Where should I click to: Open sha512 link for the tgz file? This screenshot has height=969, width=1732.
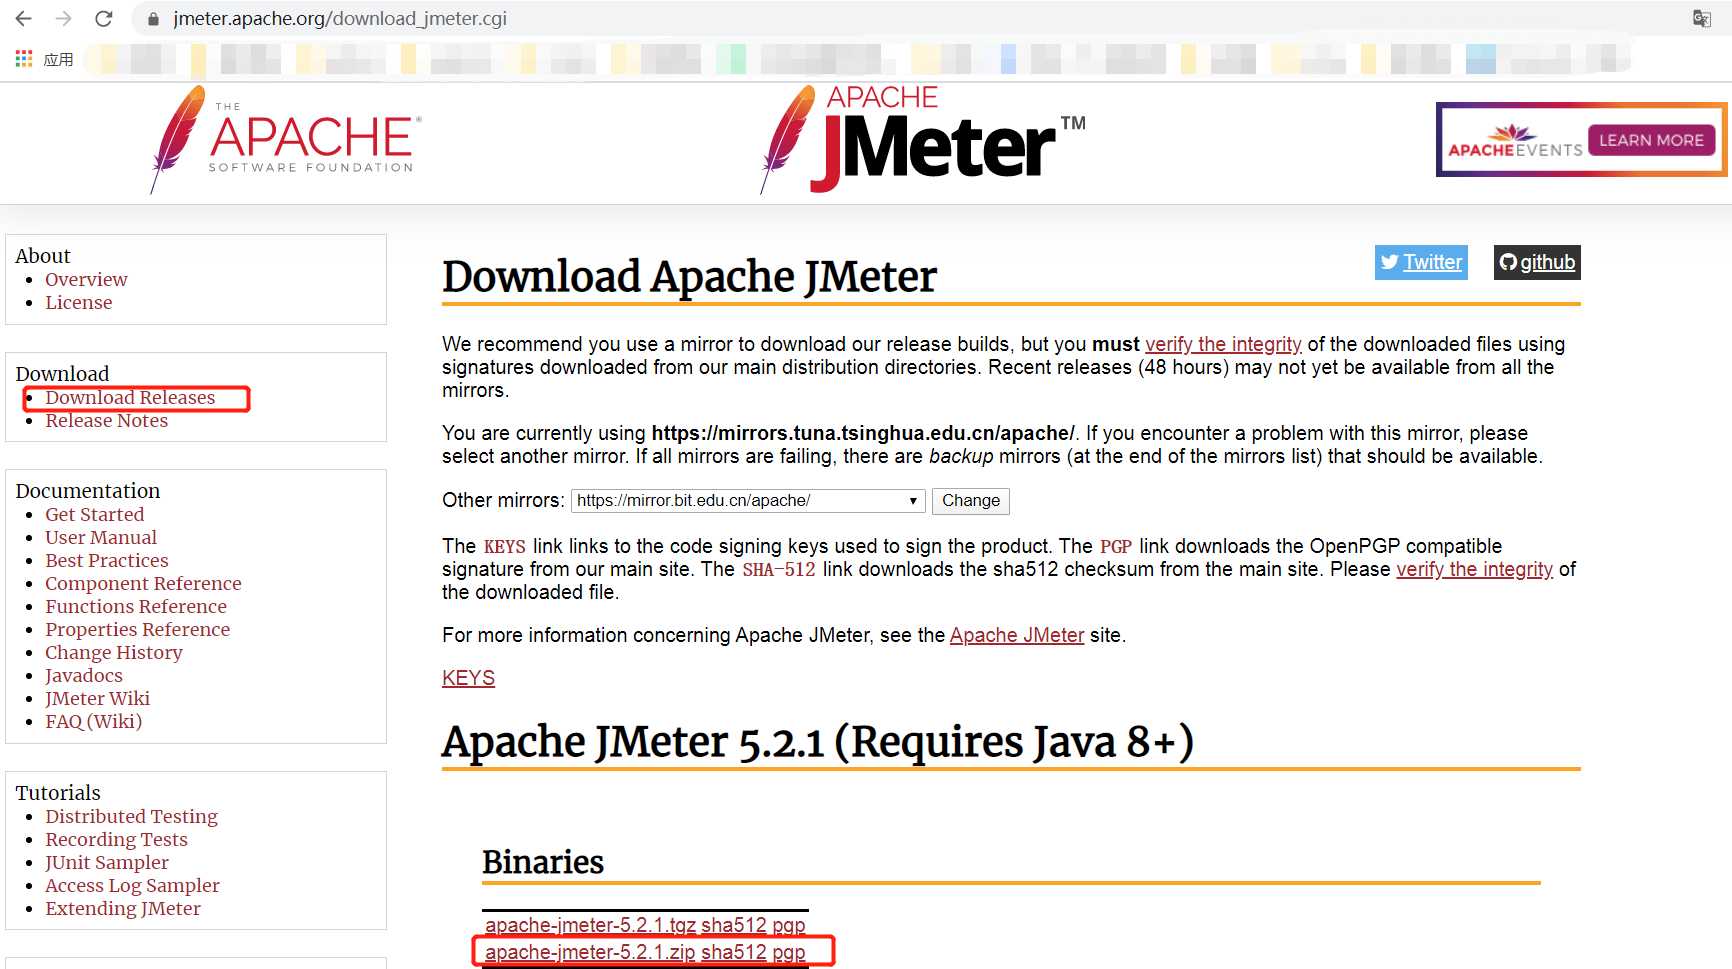pyautogui.click(x=734, y=925)
